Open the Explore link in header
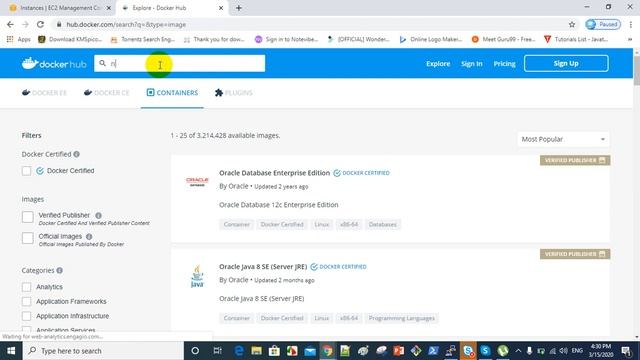 click(x=438, y=64)
